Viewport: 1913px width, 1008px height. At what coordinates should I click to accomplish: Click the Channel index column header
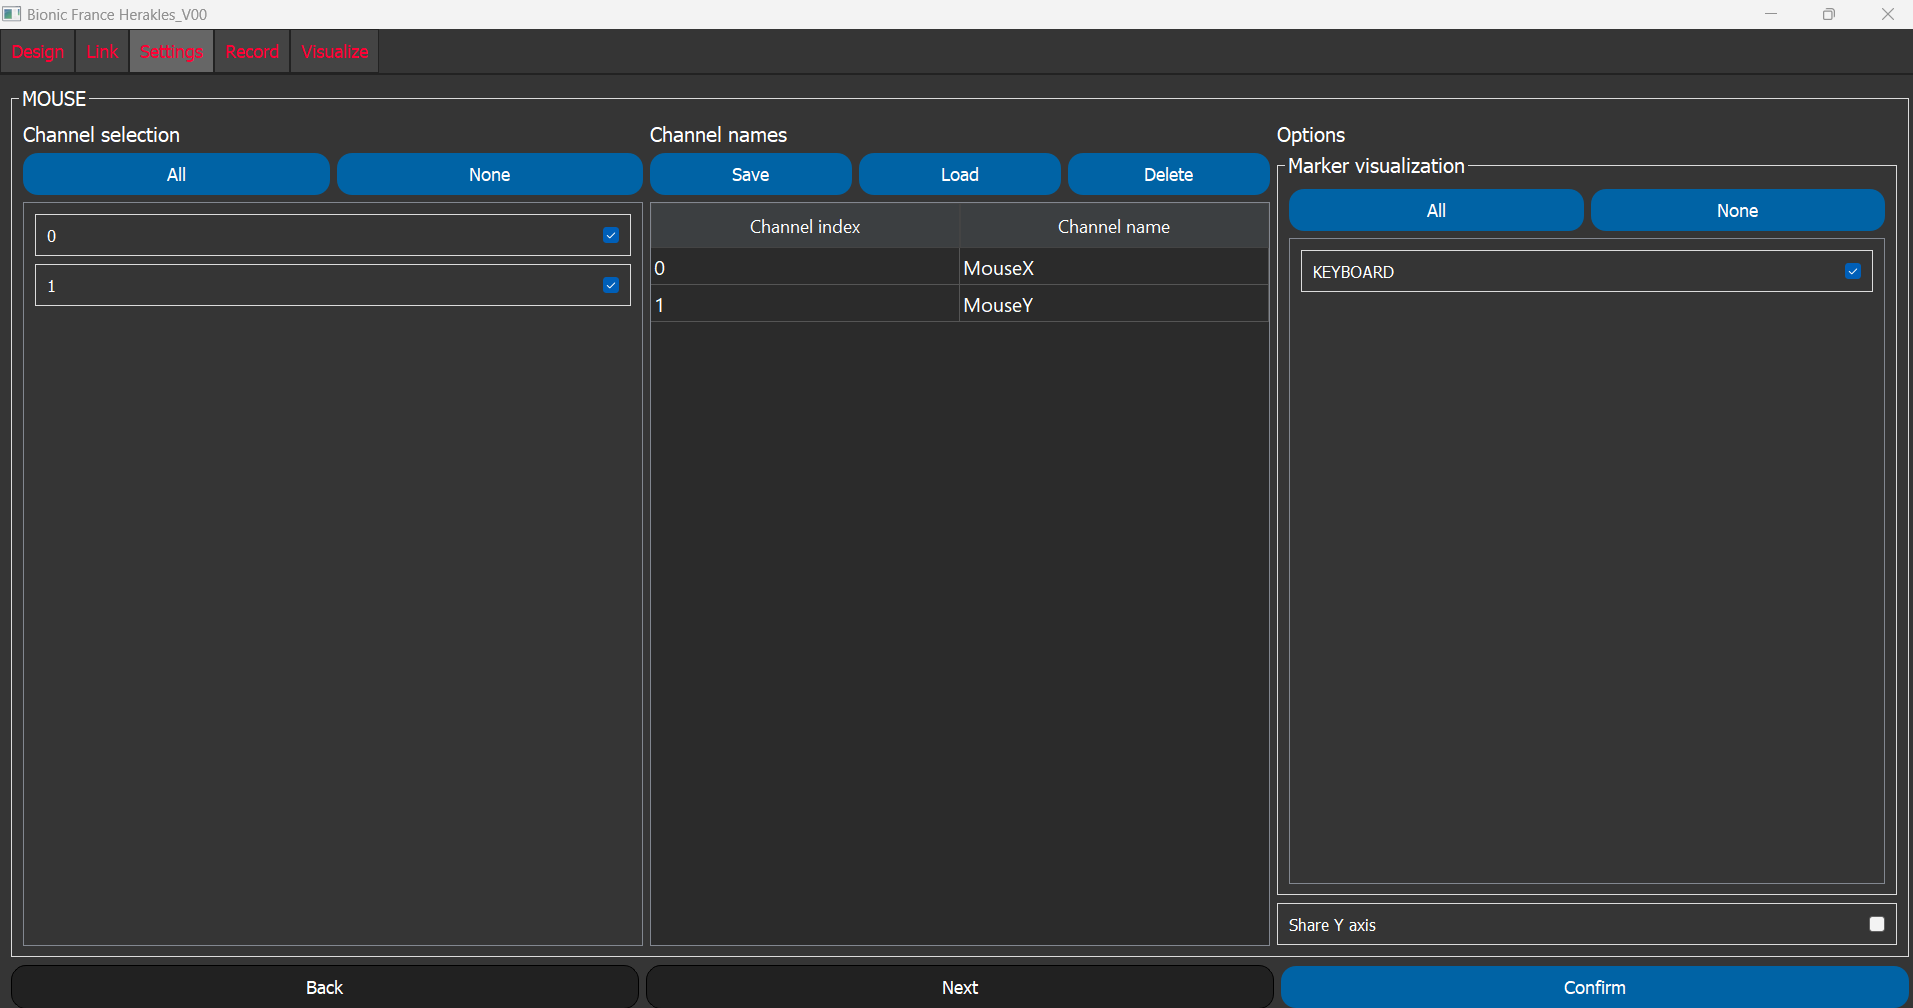(x=805, y=227)
